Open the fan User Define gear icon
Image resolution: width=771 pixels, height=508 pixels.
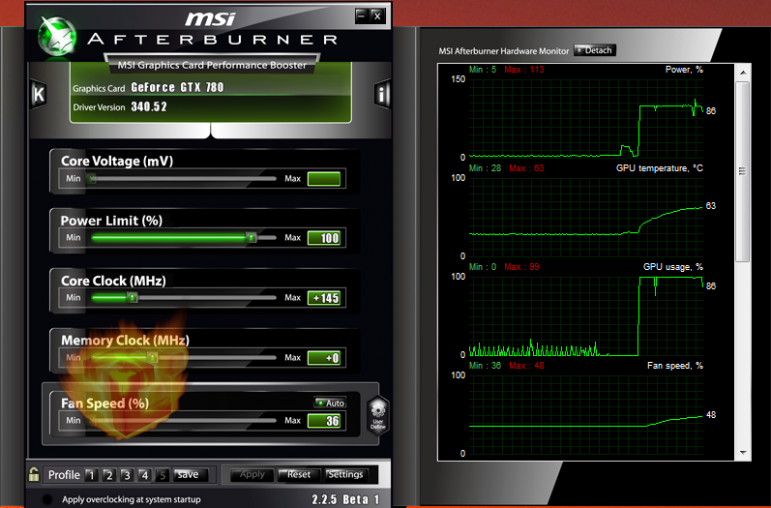coord(378,415)
